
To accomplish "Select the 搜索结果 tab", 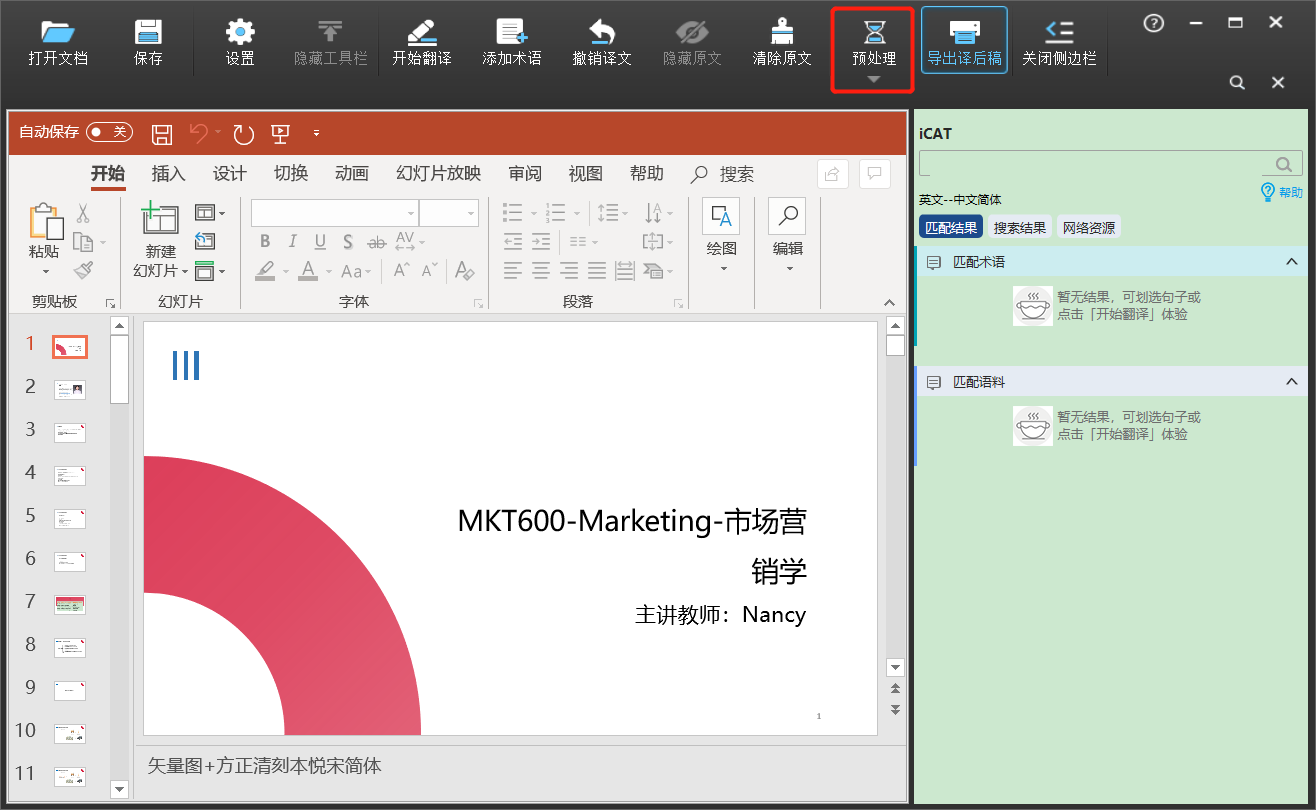I will click(1020, 228).
